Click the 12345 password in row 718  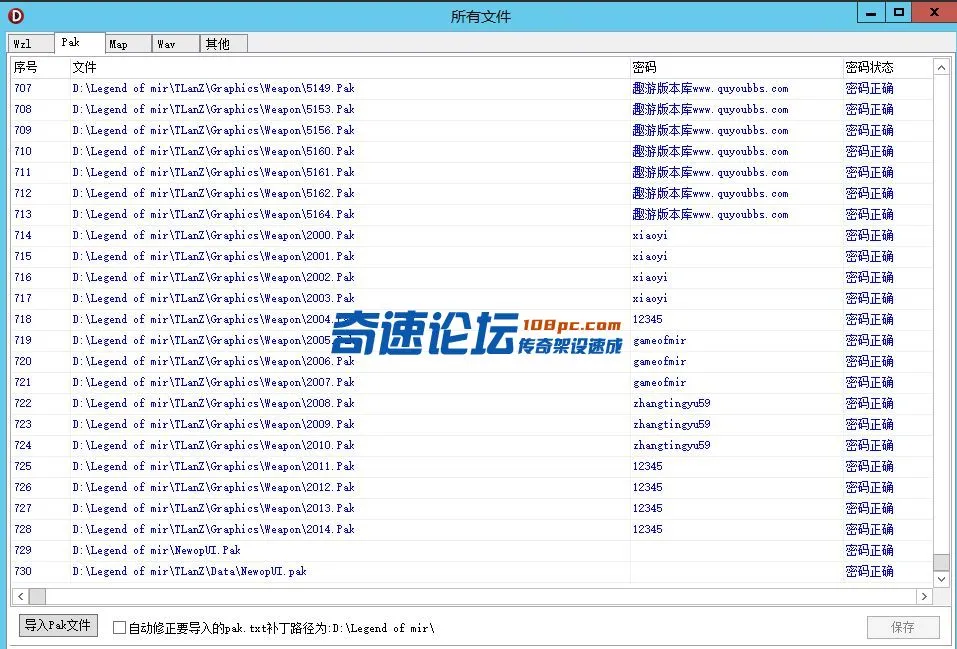(x=648, y=319)
